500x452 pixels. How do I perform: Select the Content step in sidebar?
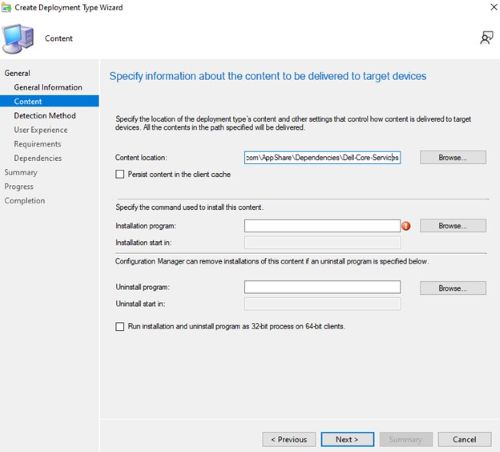[49, 101]
